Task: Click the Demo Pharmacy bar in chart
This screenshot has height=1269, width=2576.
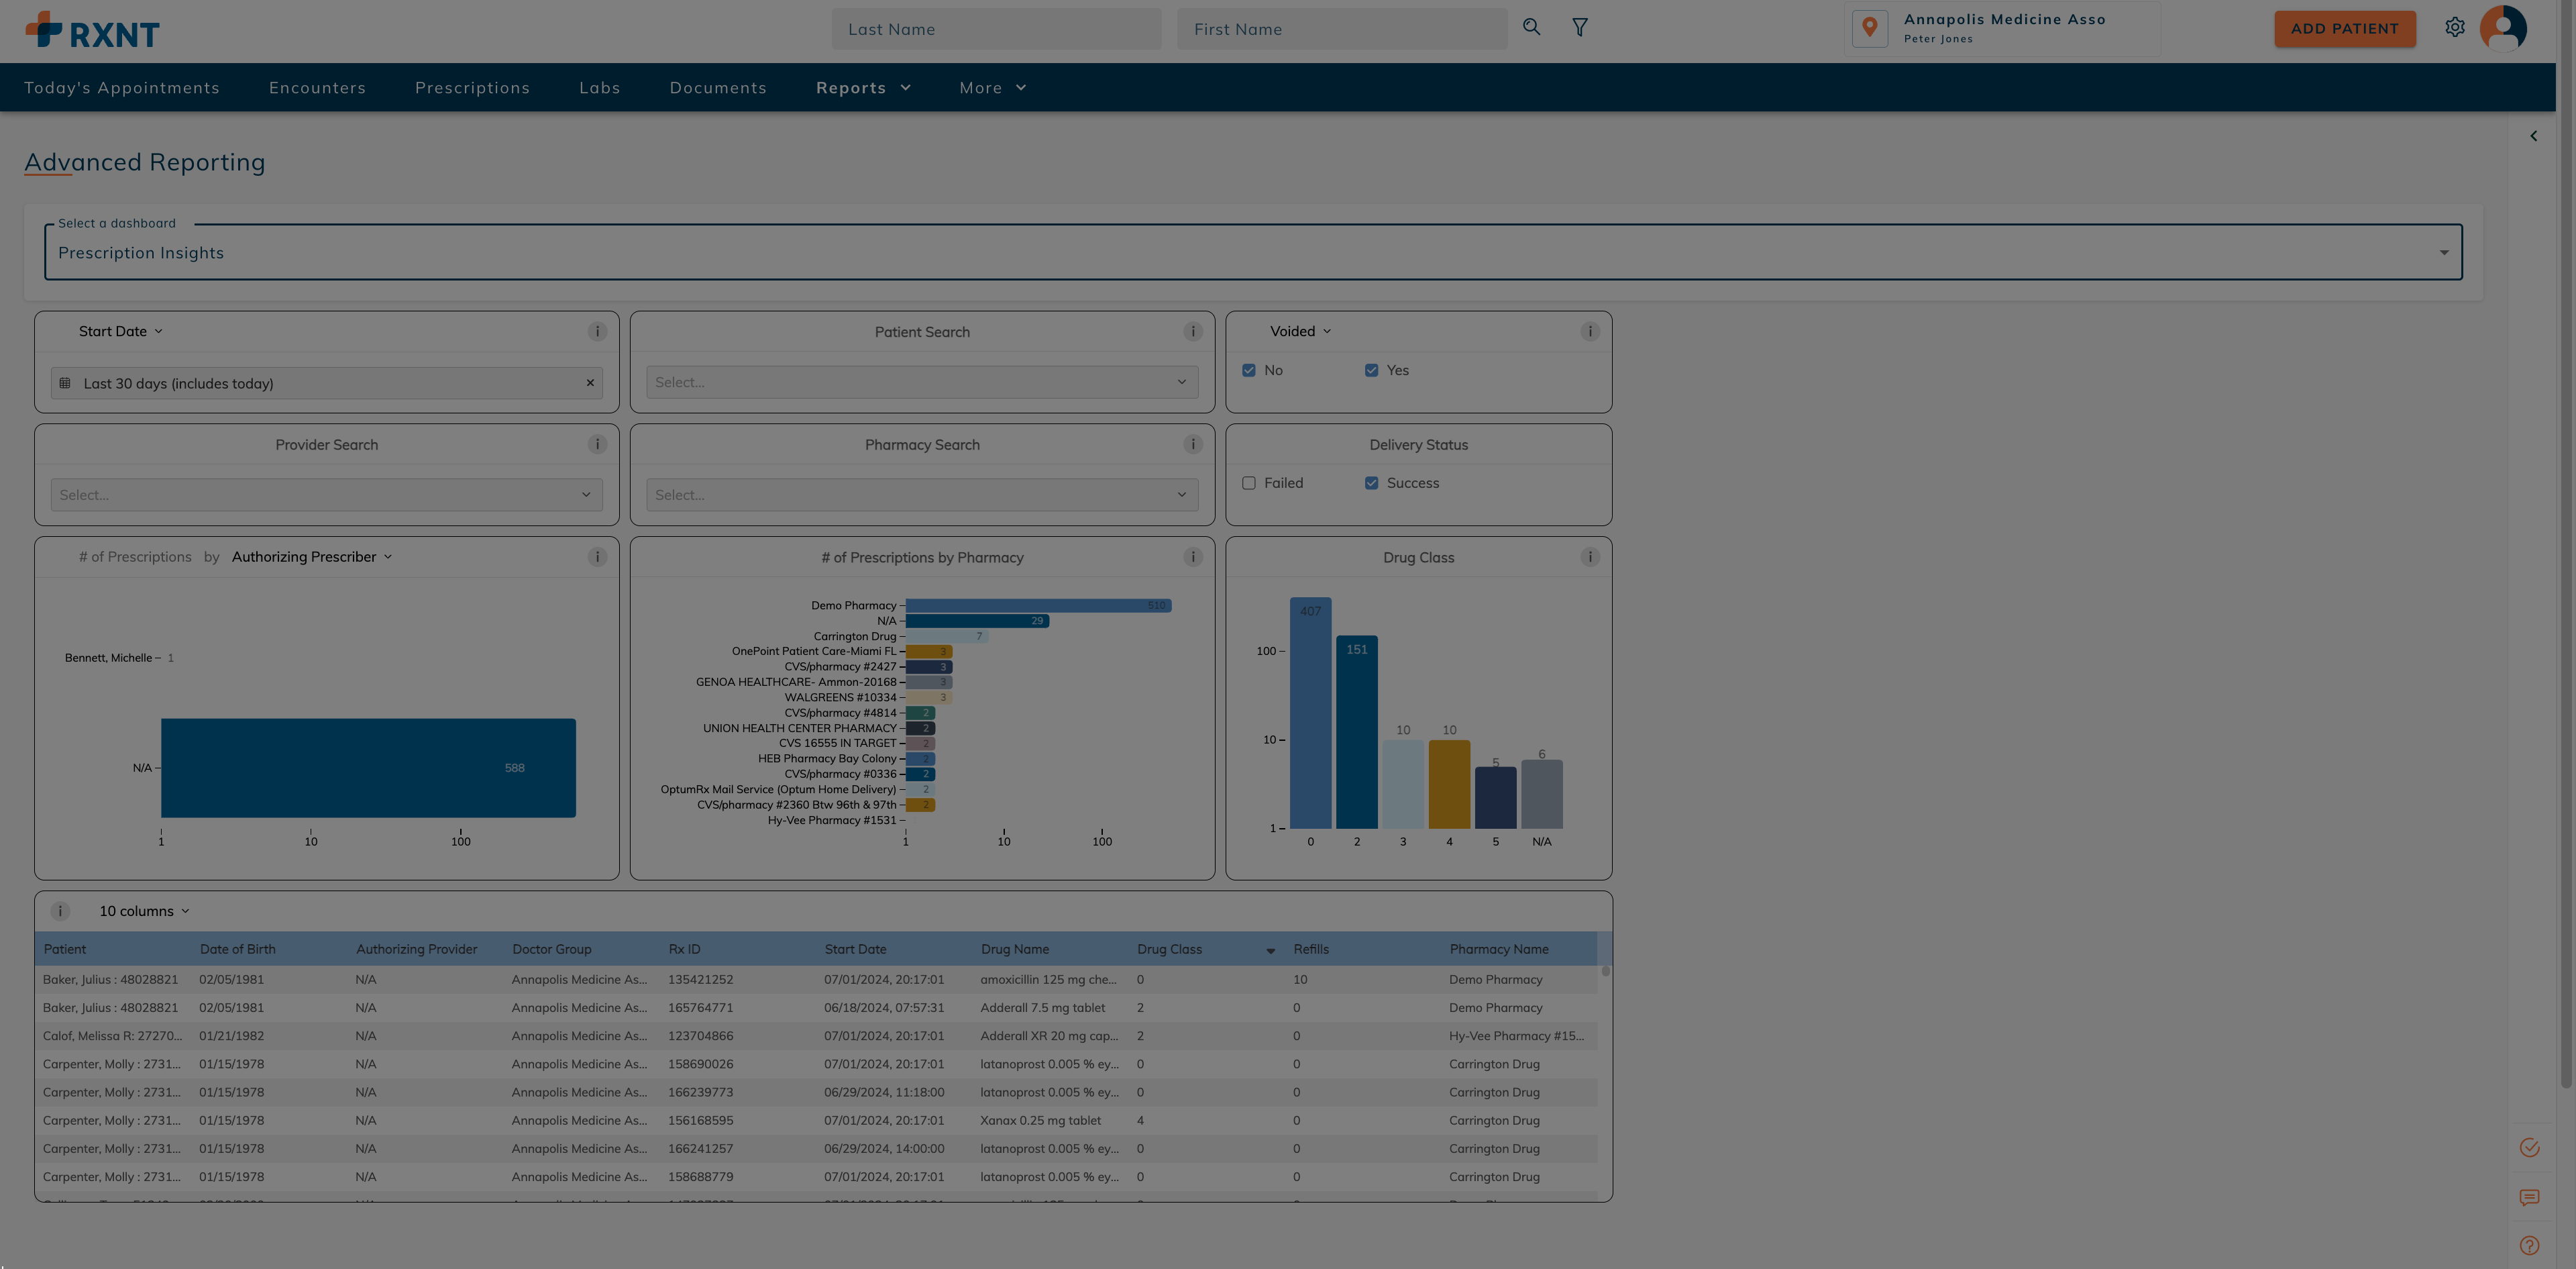Action: click(x=1037, y=606)
